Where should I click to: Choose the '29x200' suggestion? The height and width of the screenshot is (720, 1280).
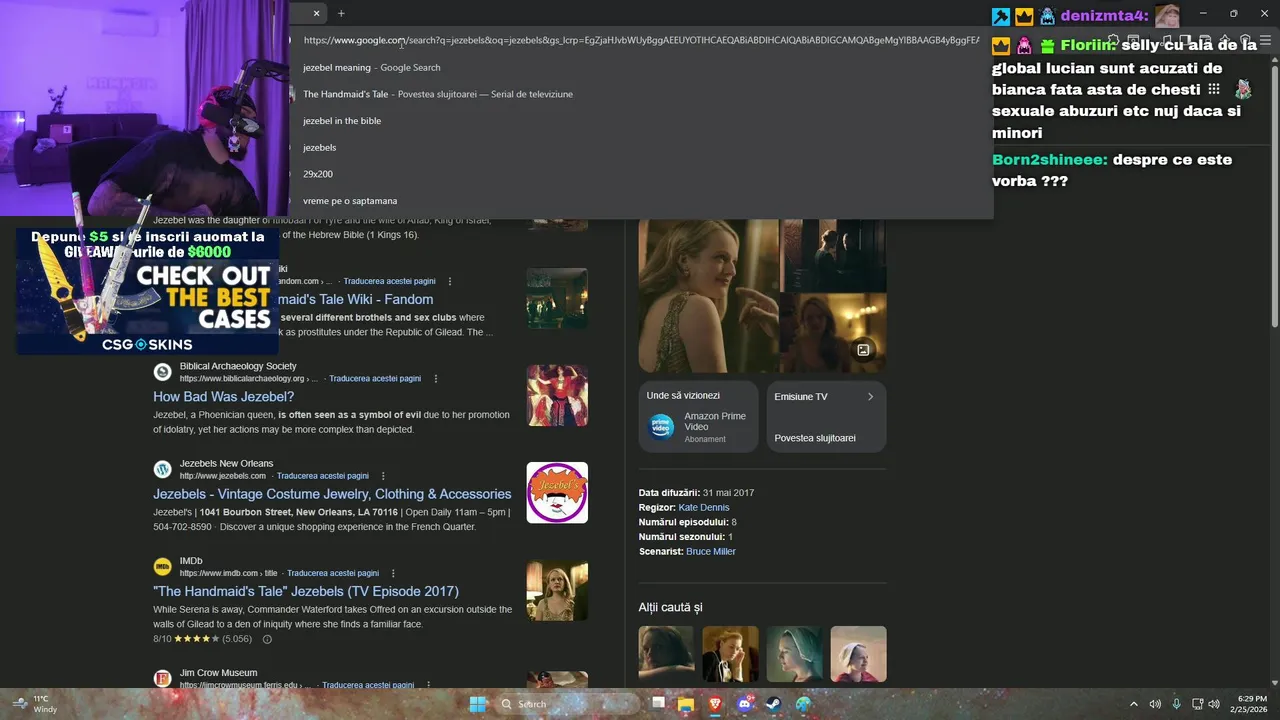[x=641, y=174]
